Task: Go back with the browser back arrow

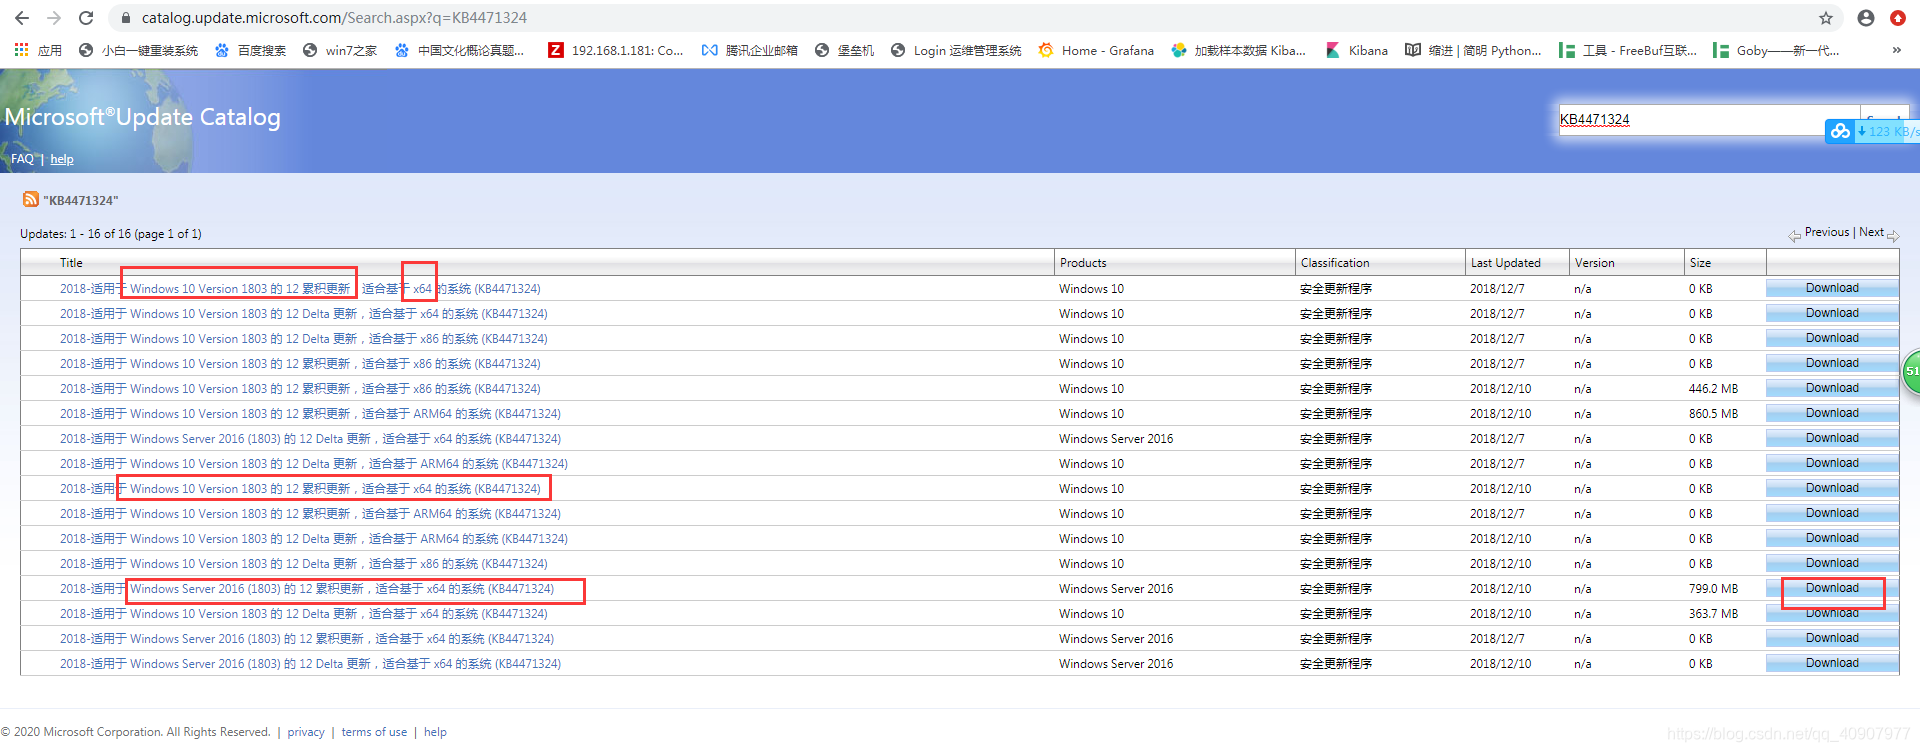Action: pyautogui.click(x=22, y=18)
